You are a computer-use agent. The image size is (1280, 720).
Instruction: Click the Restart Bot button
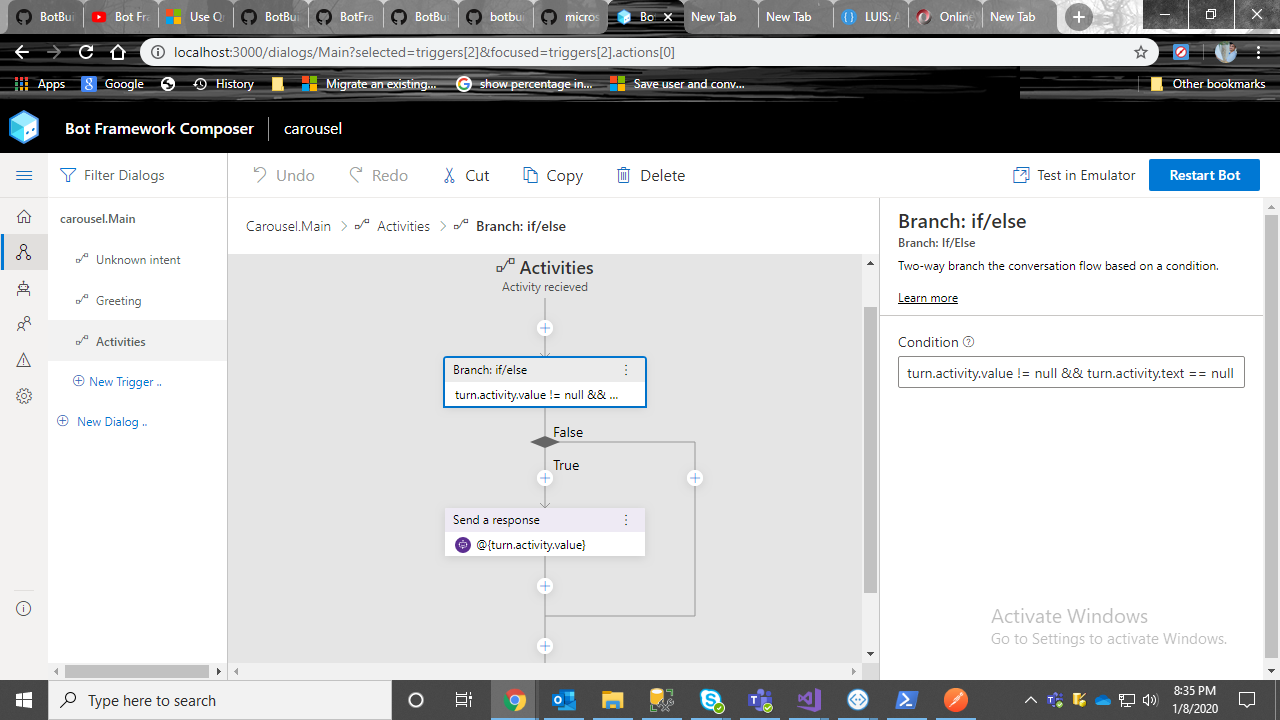coord(1204,175)
